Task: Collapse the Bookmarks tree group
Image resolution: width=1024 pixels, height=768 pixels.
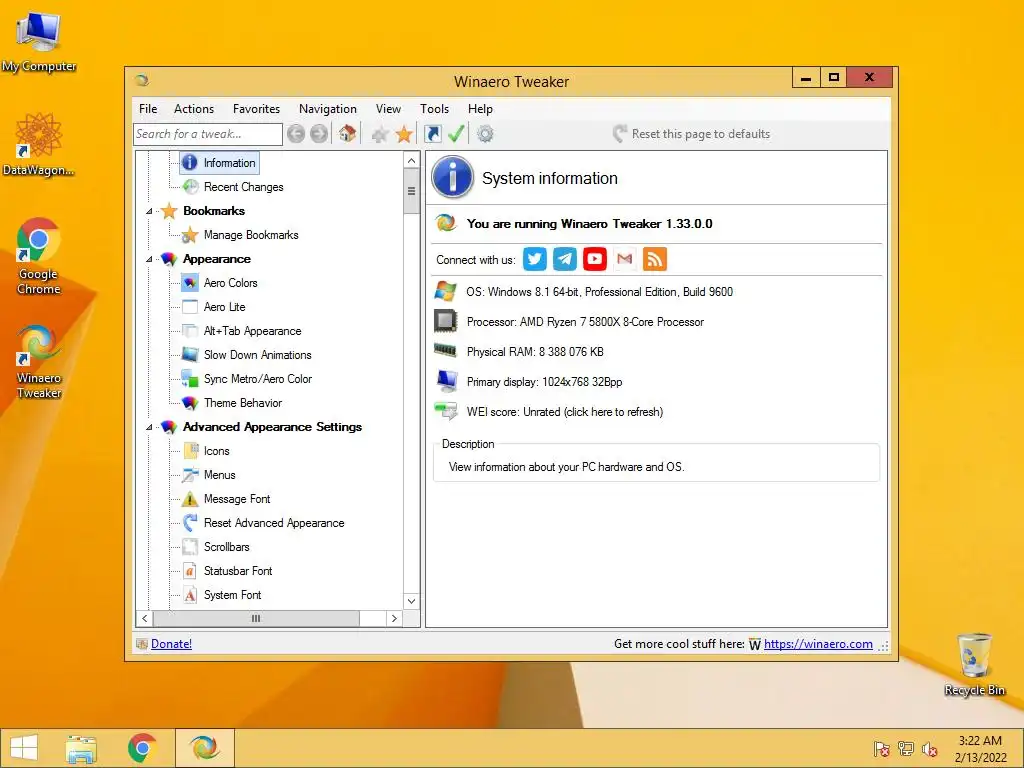Action: 149,211
